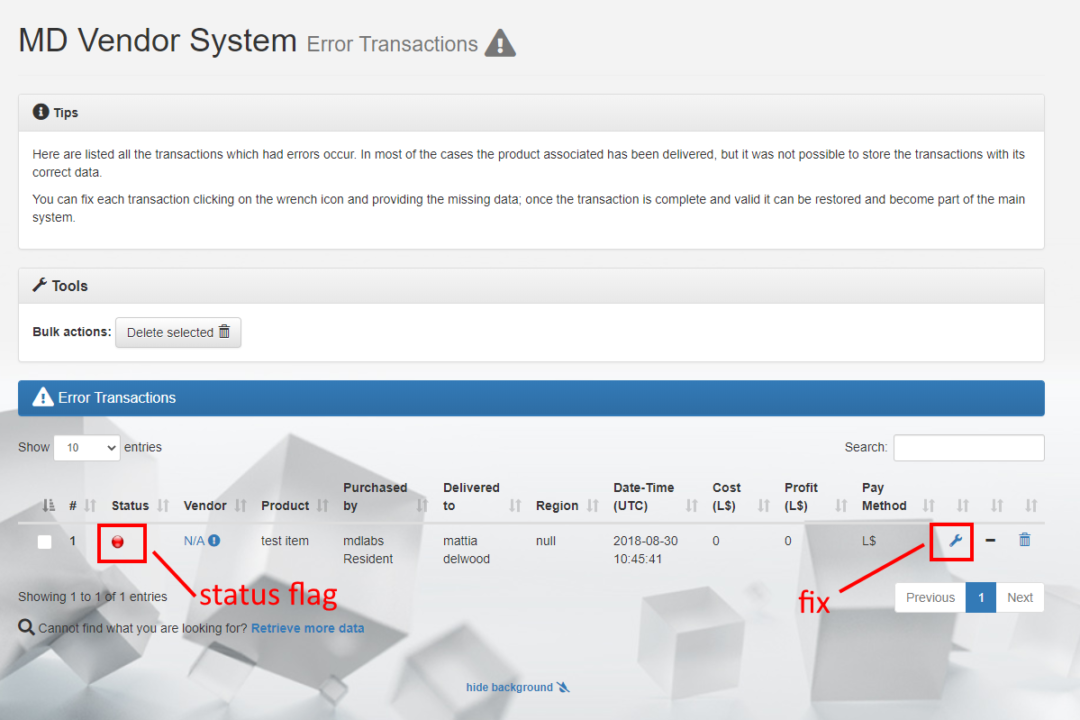
Task: Click the warning triangle next to the page title
Action: [499, 43]
